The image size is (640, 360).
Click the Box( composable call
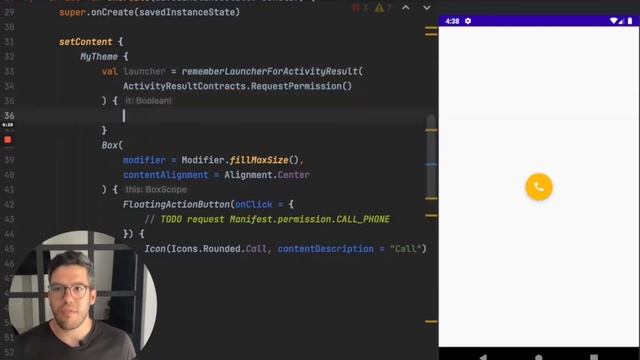click(x=112, y=145)
